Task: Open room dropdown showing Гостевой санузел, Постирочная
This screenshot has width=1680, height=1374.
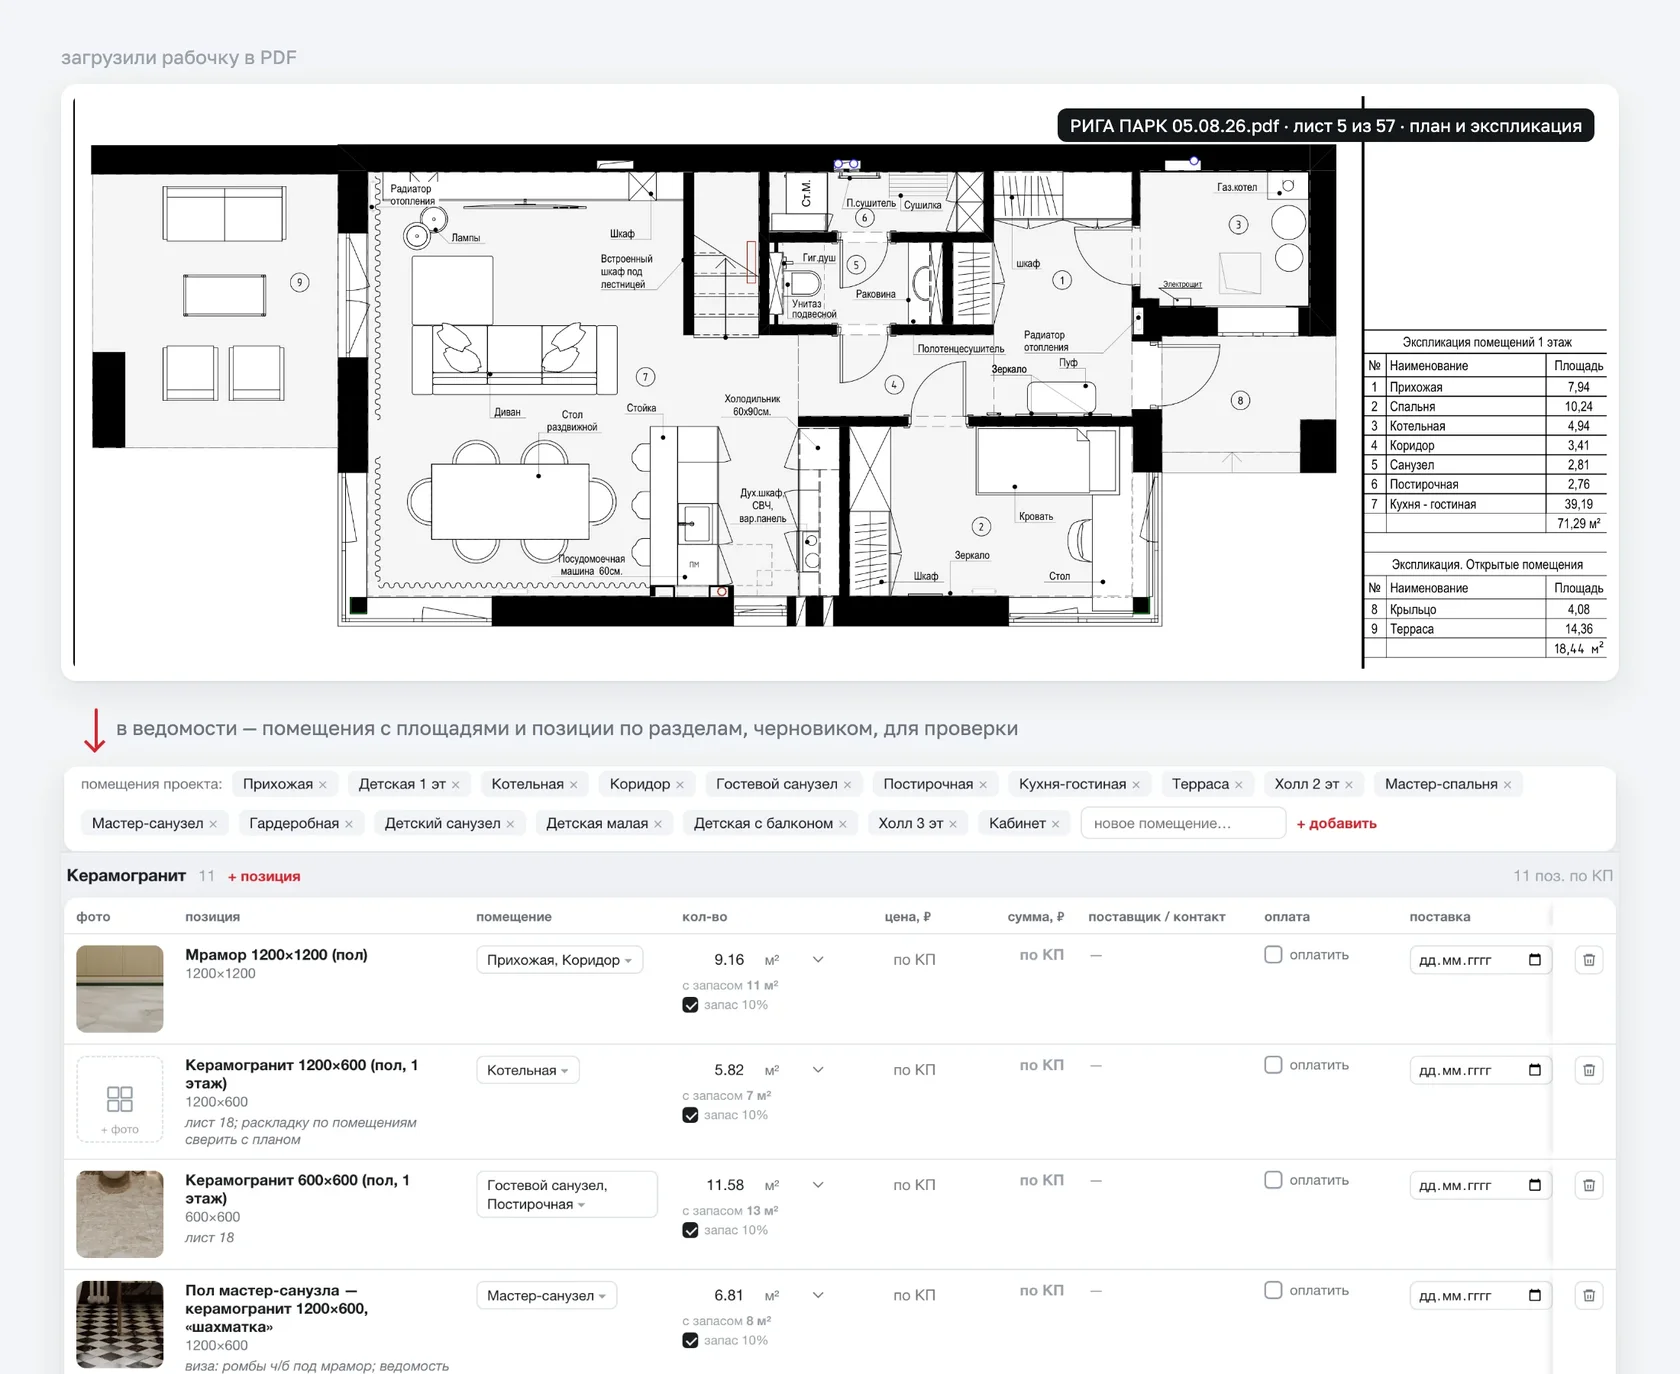Action: tap(566, 1194)
